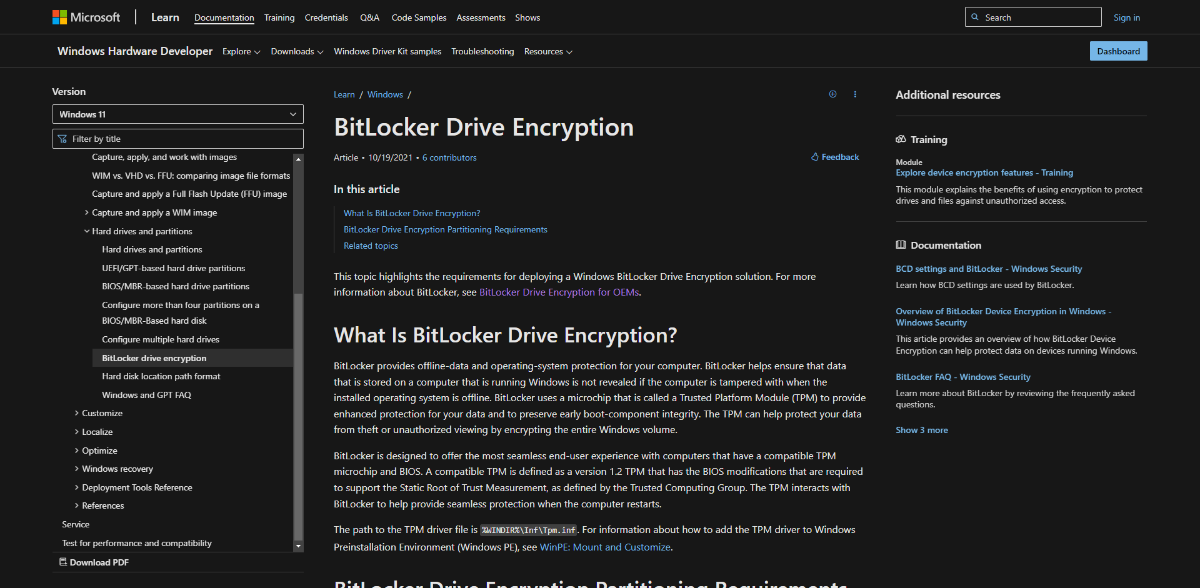Expand Capture and apply a WIM image
The image size is (1200, 588).
click(87, 213)
